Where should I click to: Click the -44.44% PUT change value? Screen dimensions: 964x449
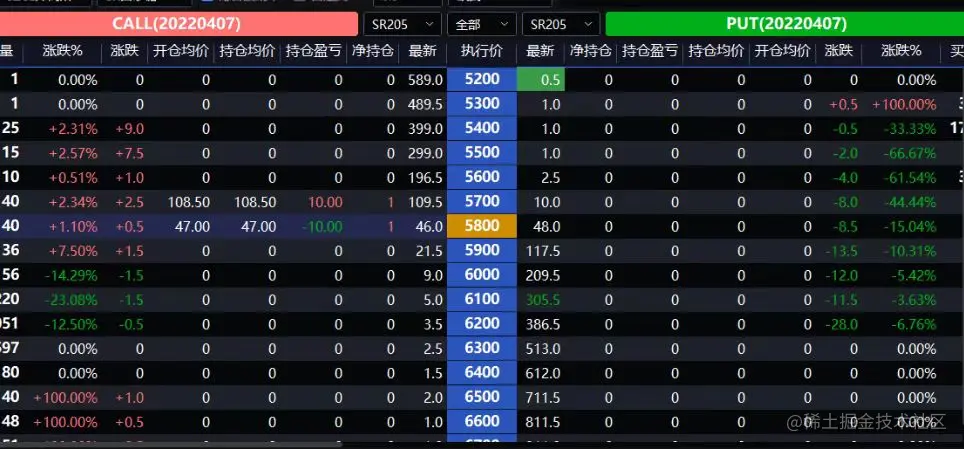[x=910, y=202]
